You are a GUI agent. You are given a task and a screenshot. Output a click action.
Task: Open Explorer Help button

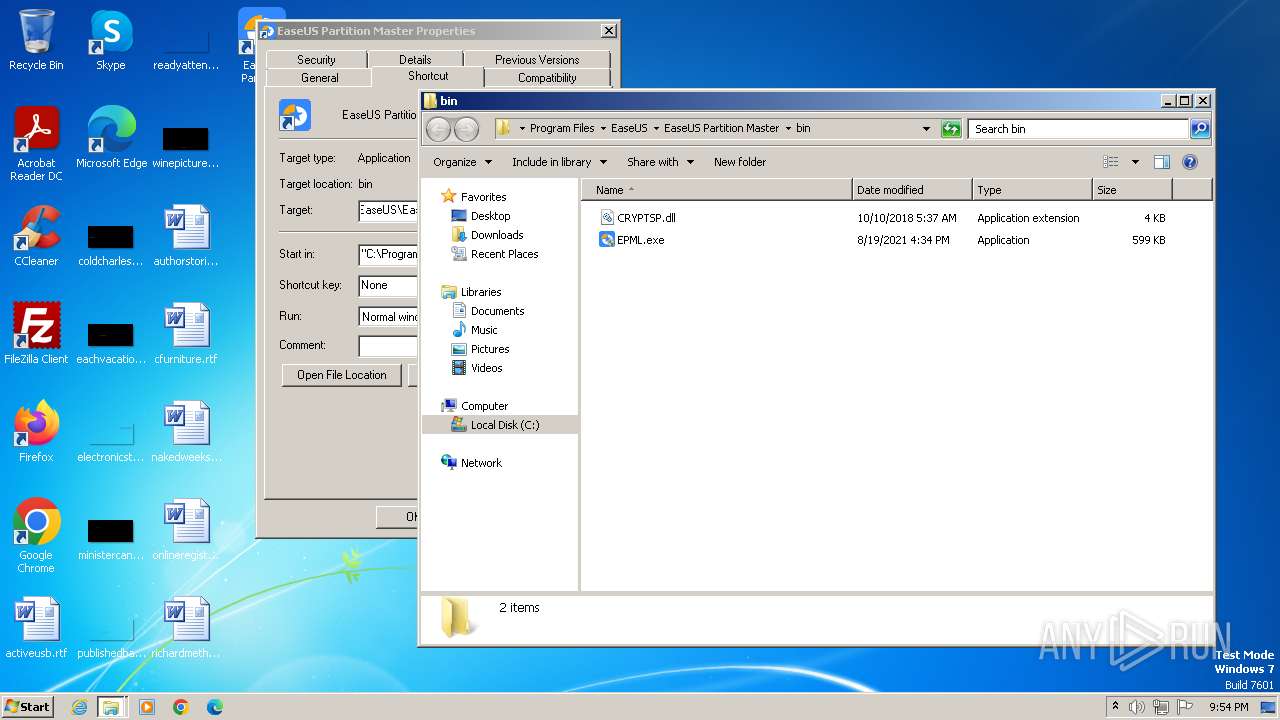point(1190,162)
